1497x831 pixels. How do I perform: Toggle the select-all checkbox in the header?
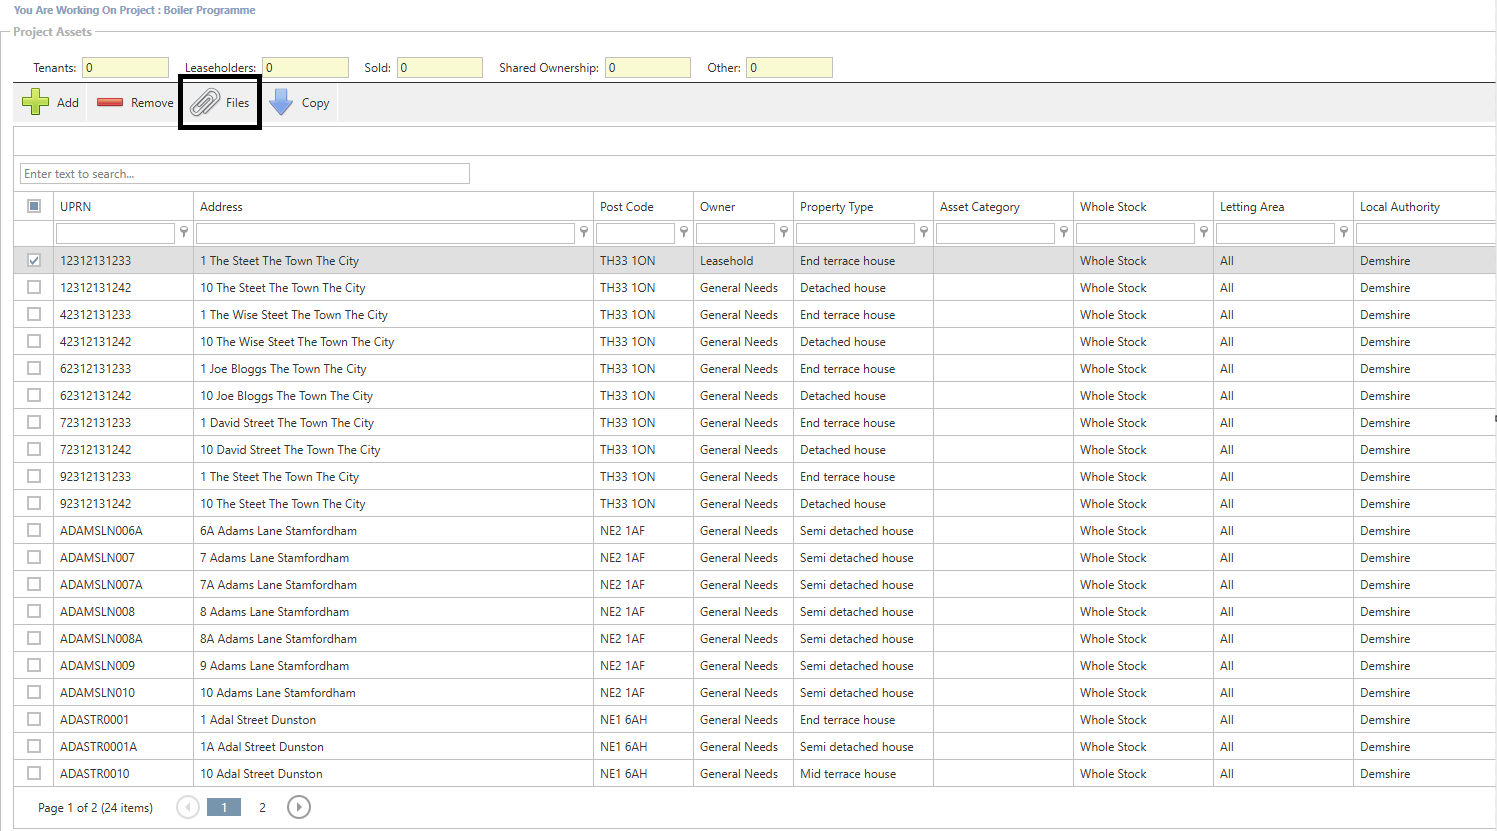pyautogui.click(x=34, y=206)
